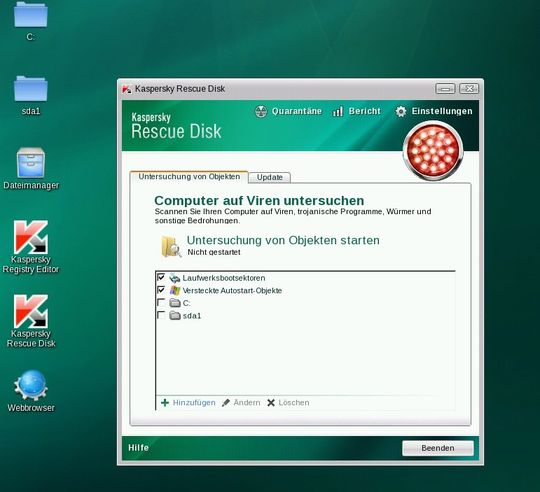540x492 pixels.
Task: Check the sda1 checkbox
Action: [161, 315]
